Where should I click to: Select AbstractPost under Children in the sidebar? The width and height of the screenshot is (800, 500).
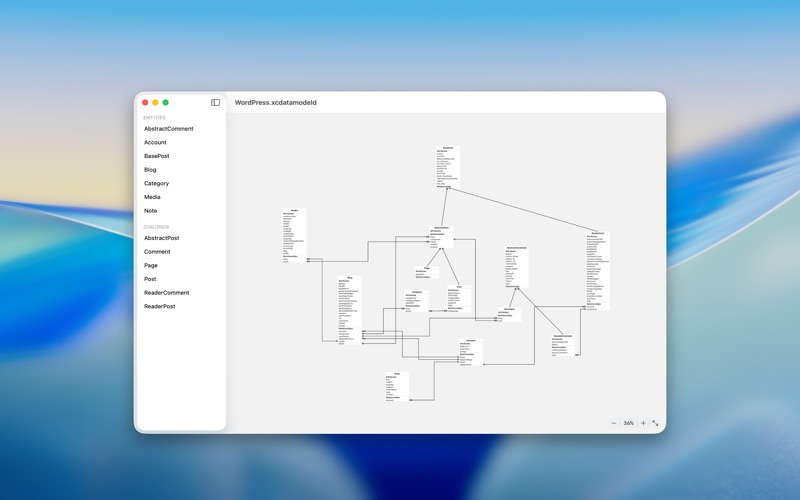(x=161, y=238)
